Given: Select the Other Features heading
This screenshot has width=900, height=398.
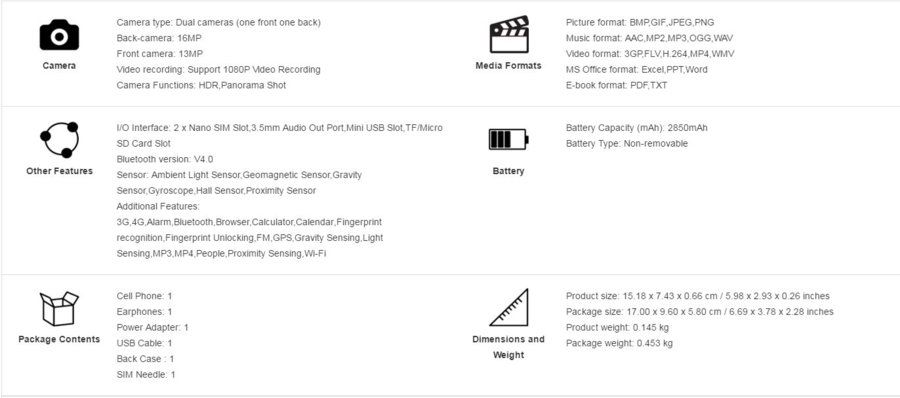Looking at the screenshot, I should point(59,171).
